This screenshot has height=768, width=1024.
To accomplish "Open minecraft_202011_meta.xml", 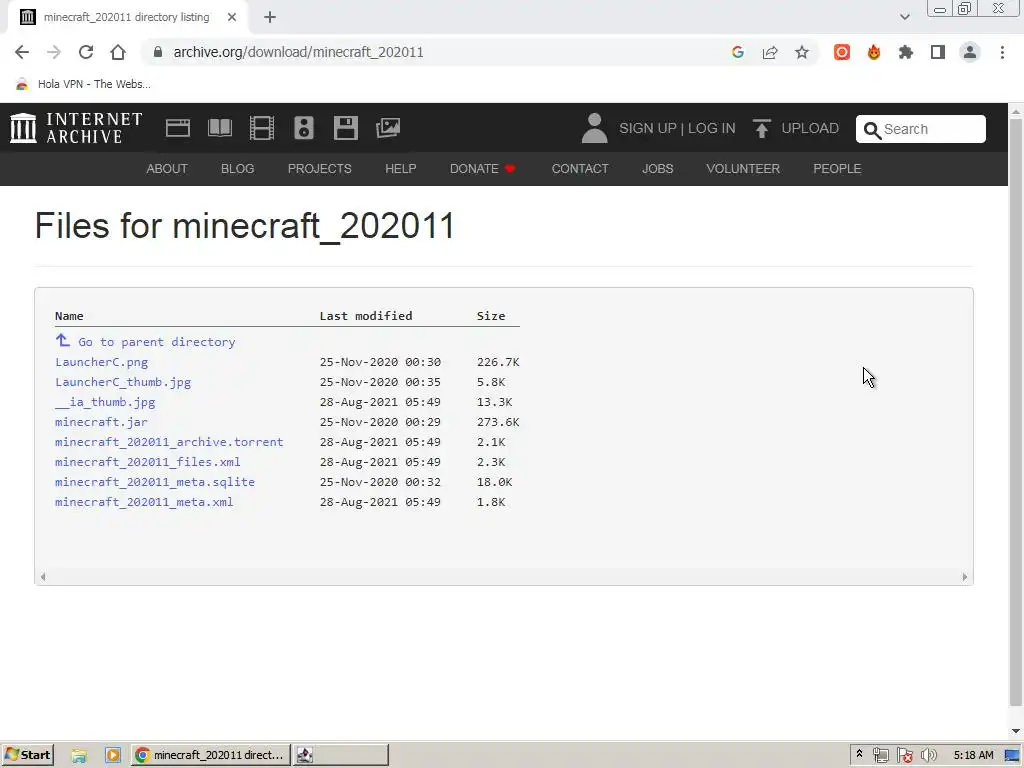I will pyautogui.click(x=144, y=502).
